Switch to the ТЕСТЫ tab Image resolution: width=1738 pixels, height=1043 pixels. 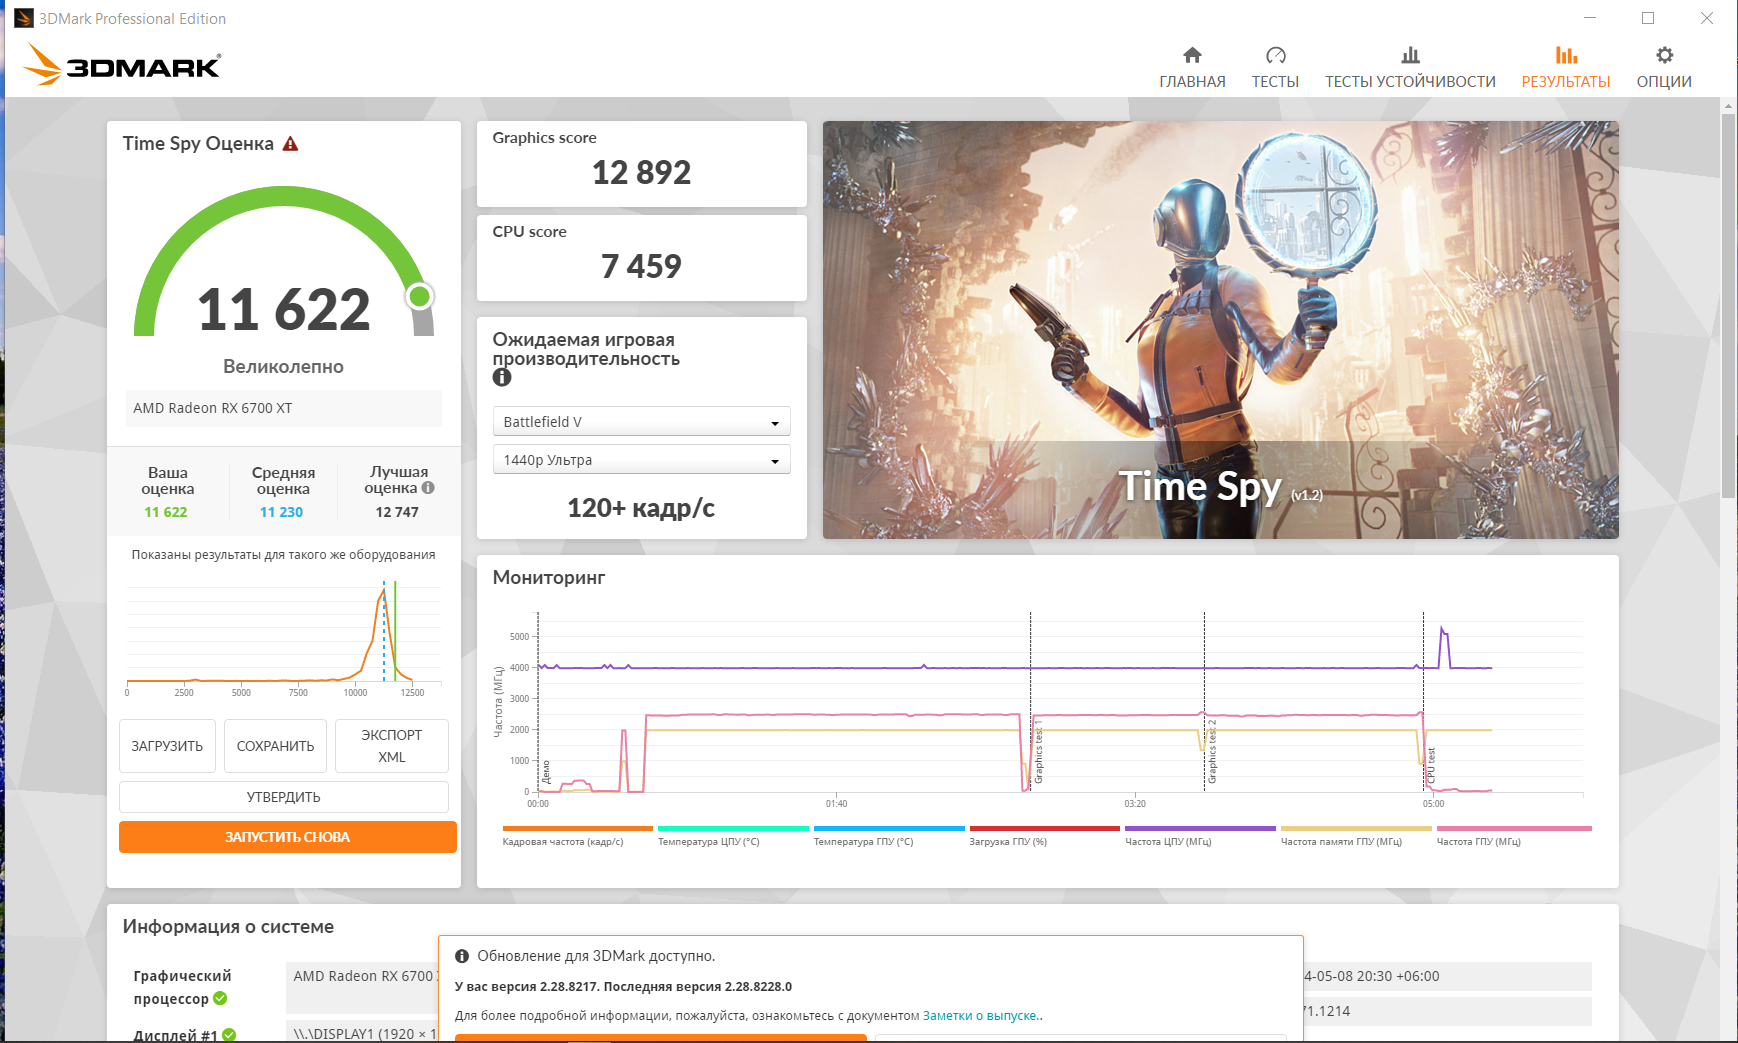[1275, 68]
